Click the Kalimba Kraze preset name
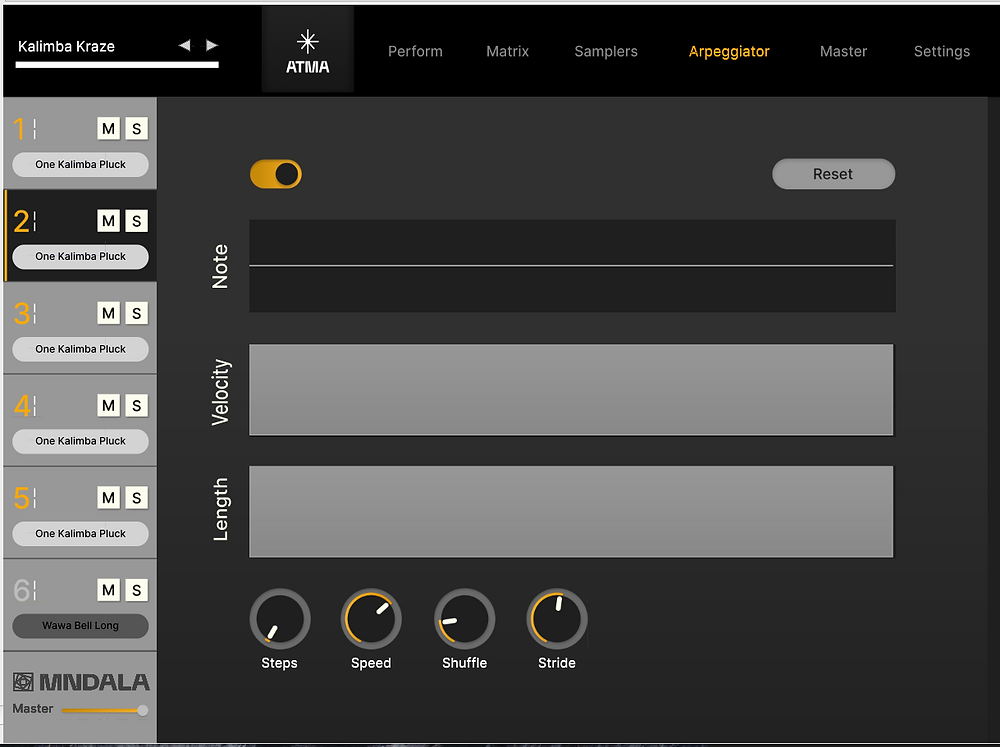This screenshot has width=1000, height=747. 66,47
